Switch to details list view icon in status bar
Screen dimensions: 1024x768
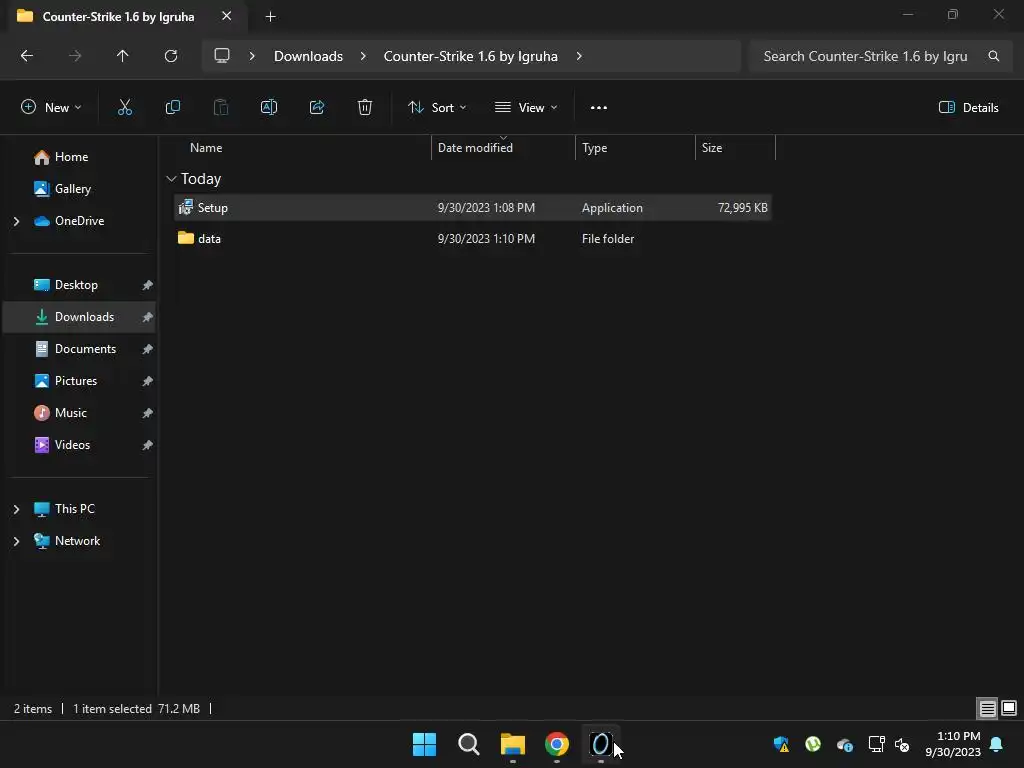click(x=987, y=709)
